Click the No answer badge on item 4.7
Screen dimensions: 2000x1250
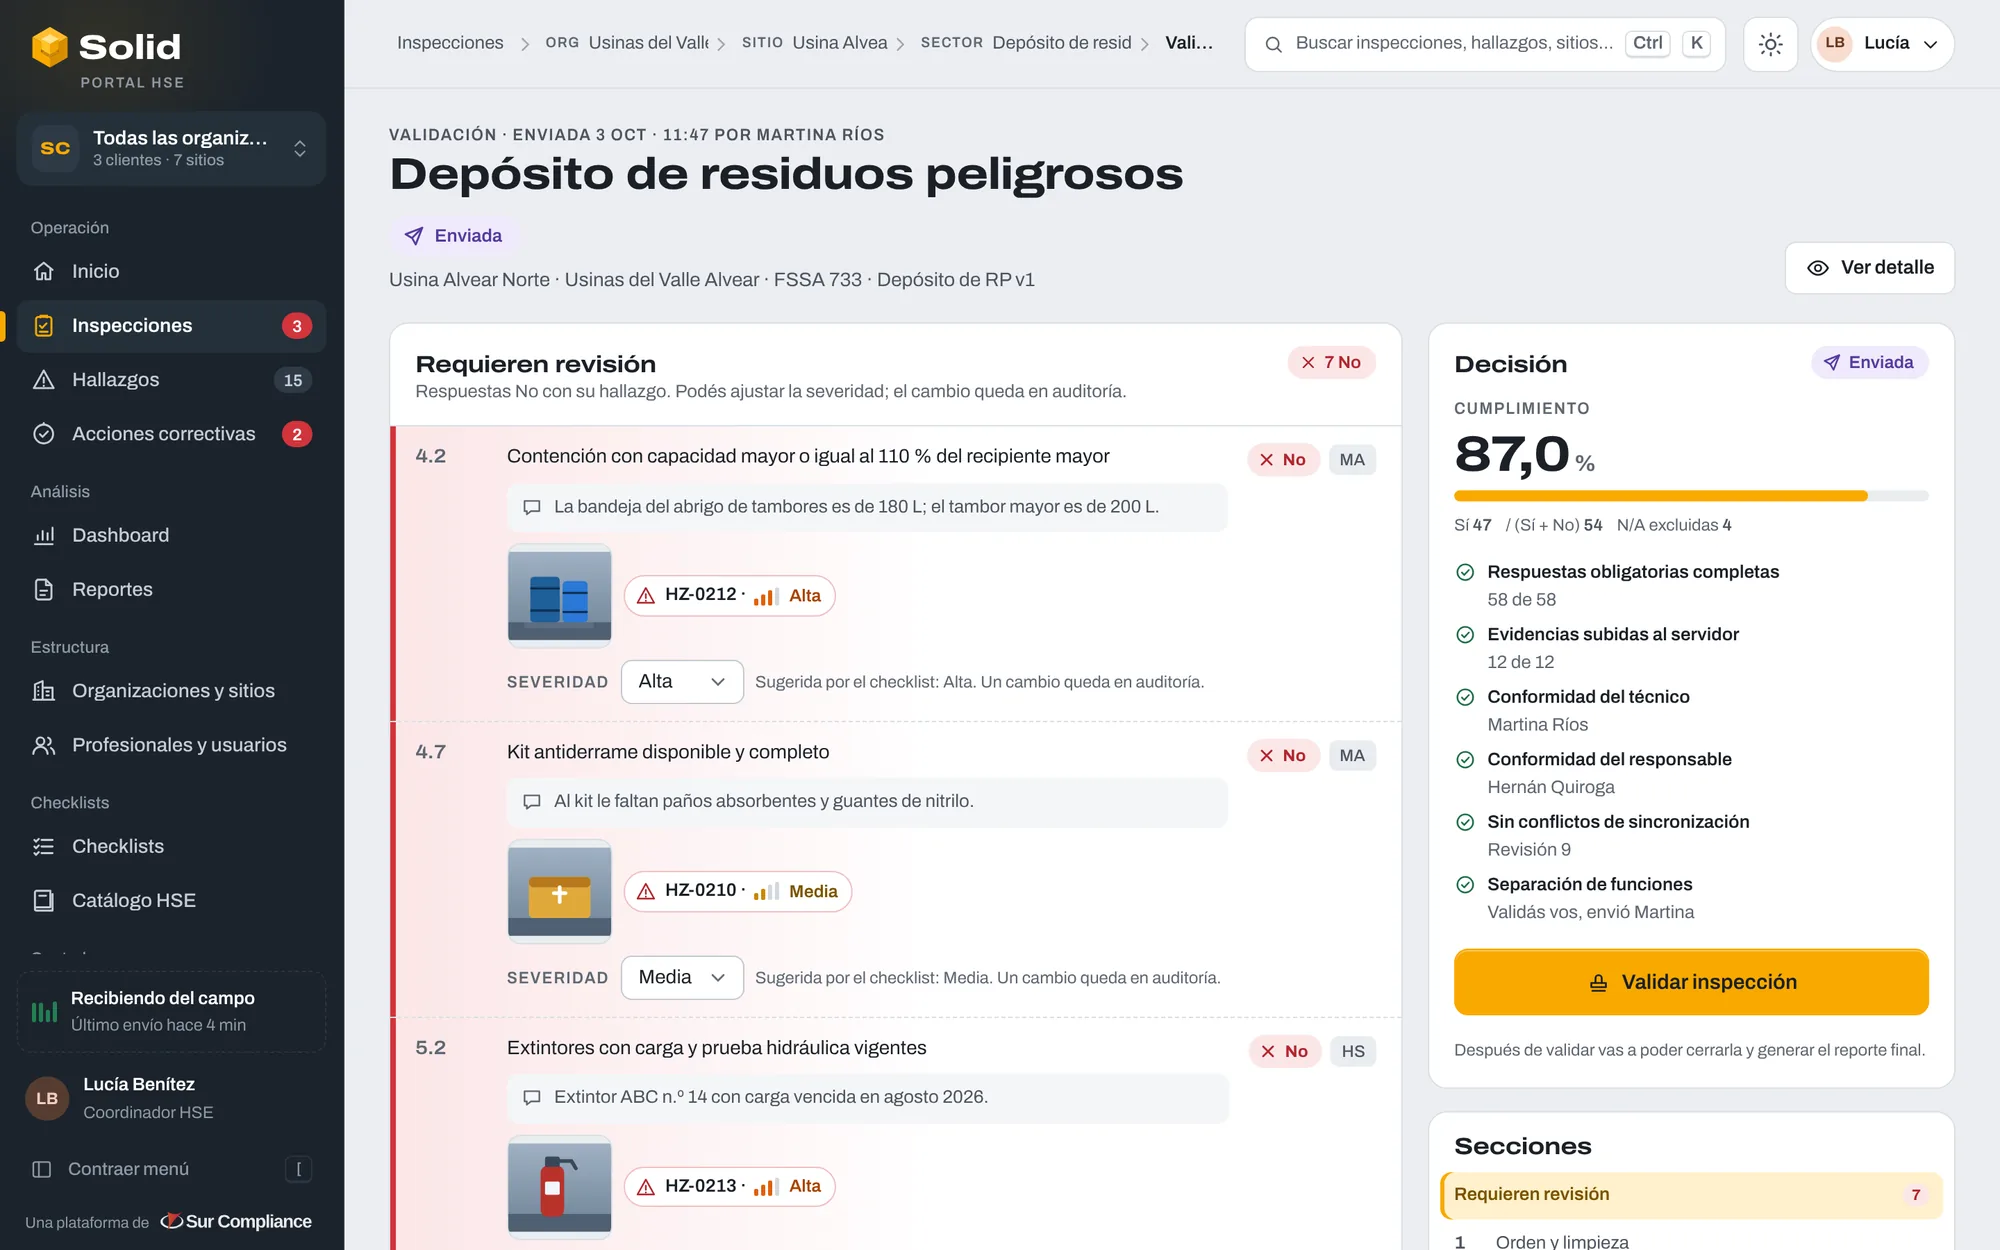(1283, 756)
